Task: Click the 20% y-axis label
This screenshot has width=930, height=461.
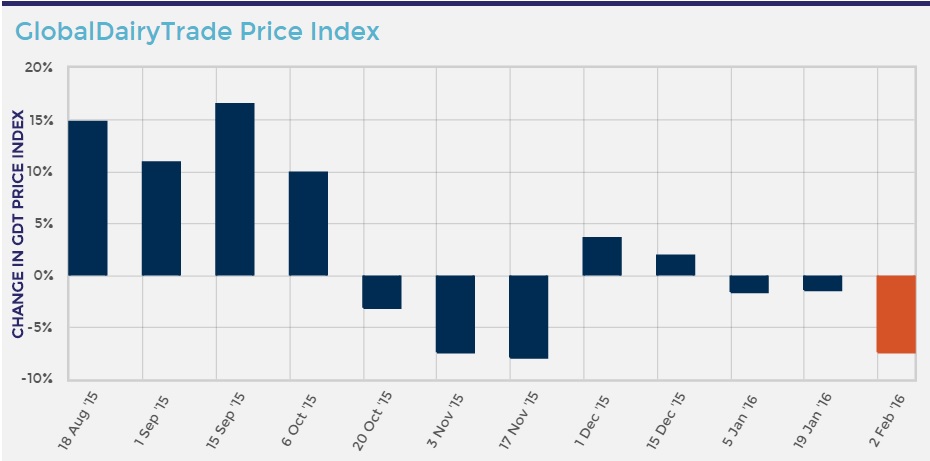Action: (39, 69)
